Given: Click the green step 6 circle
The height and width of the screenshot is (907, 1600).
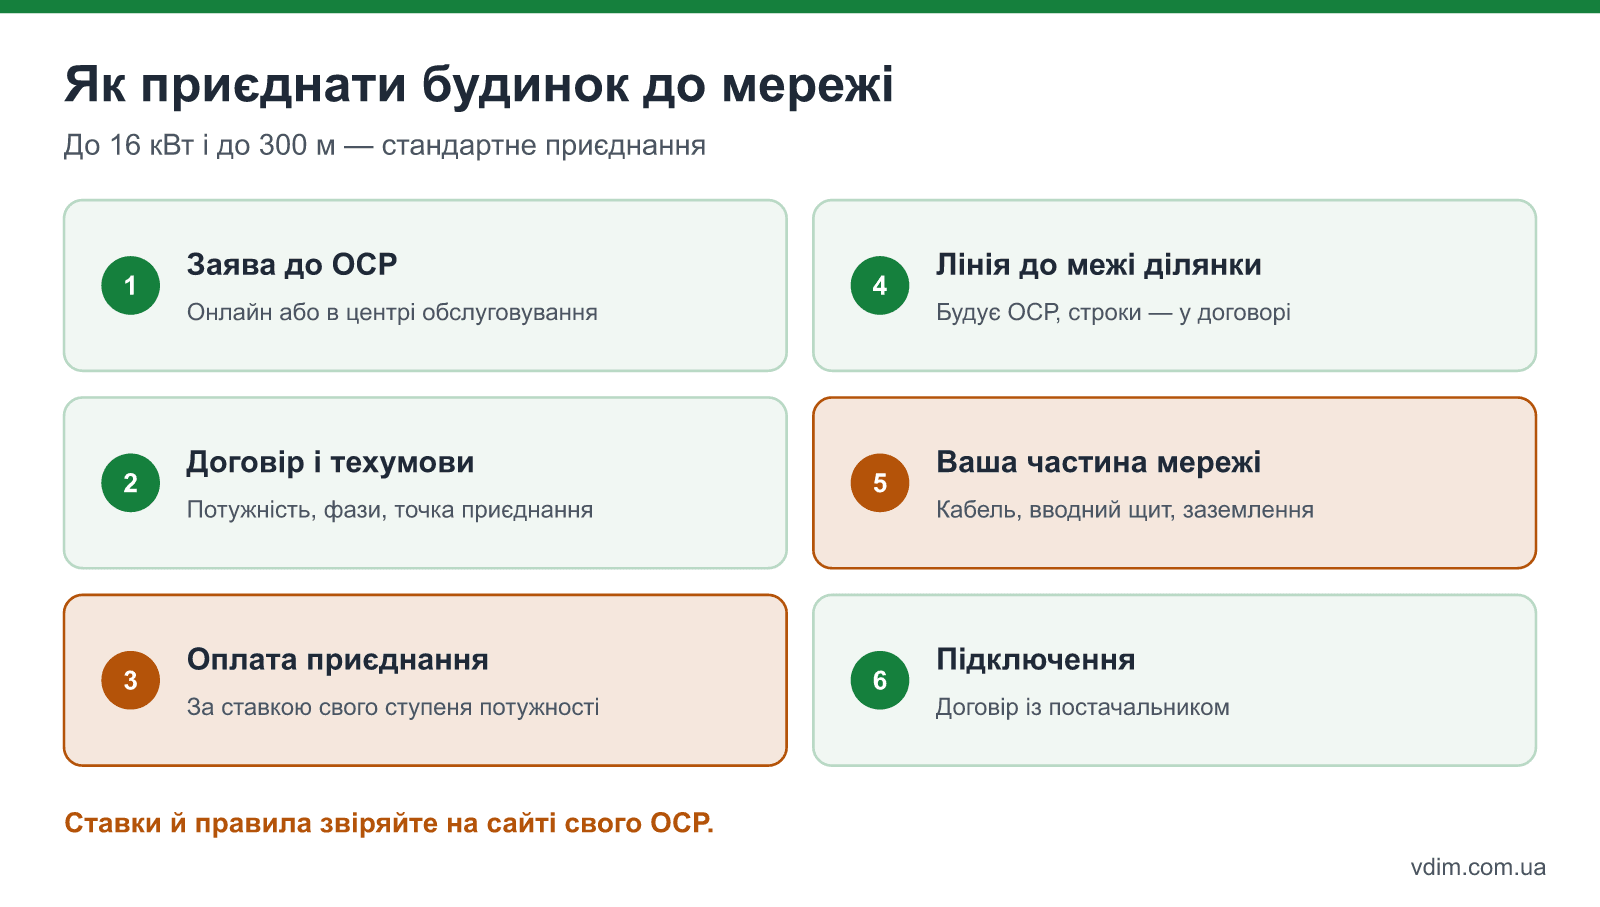Looking at the screenshot, I should tap(880, 681).
